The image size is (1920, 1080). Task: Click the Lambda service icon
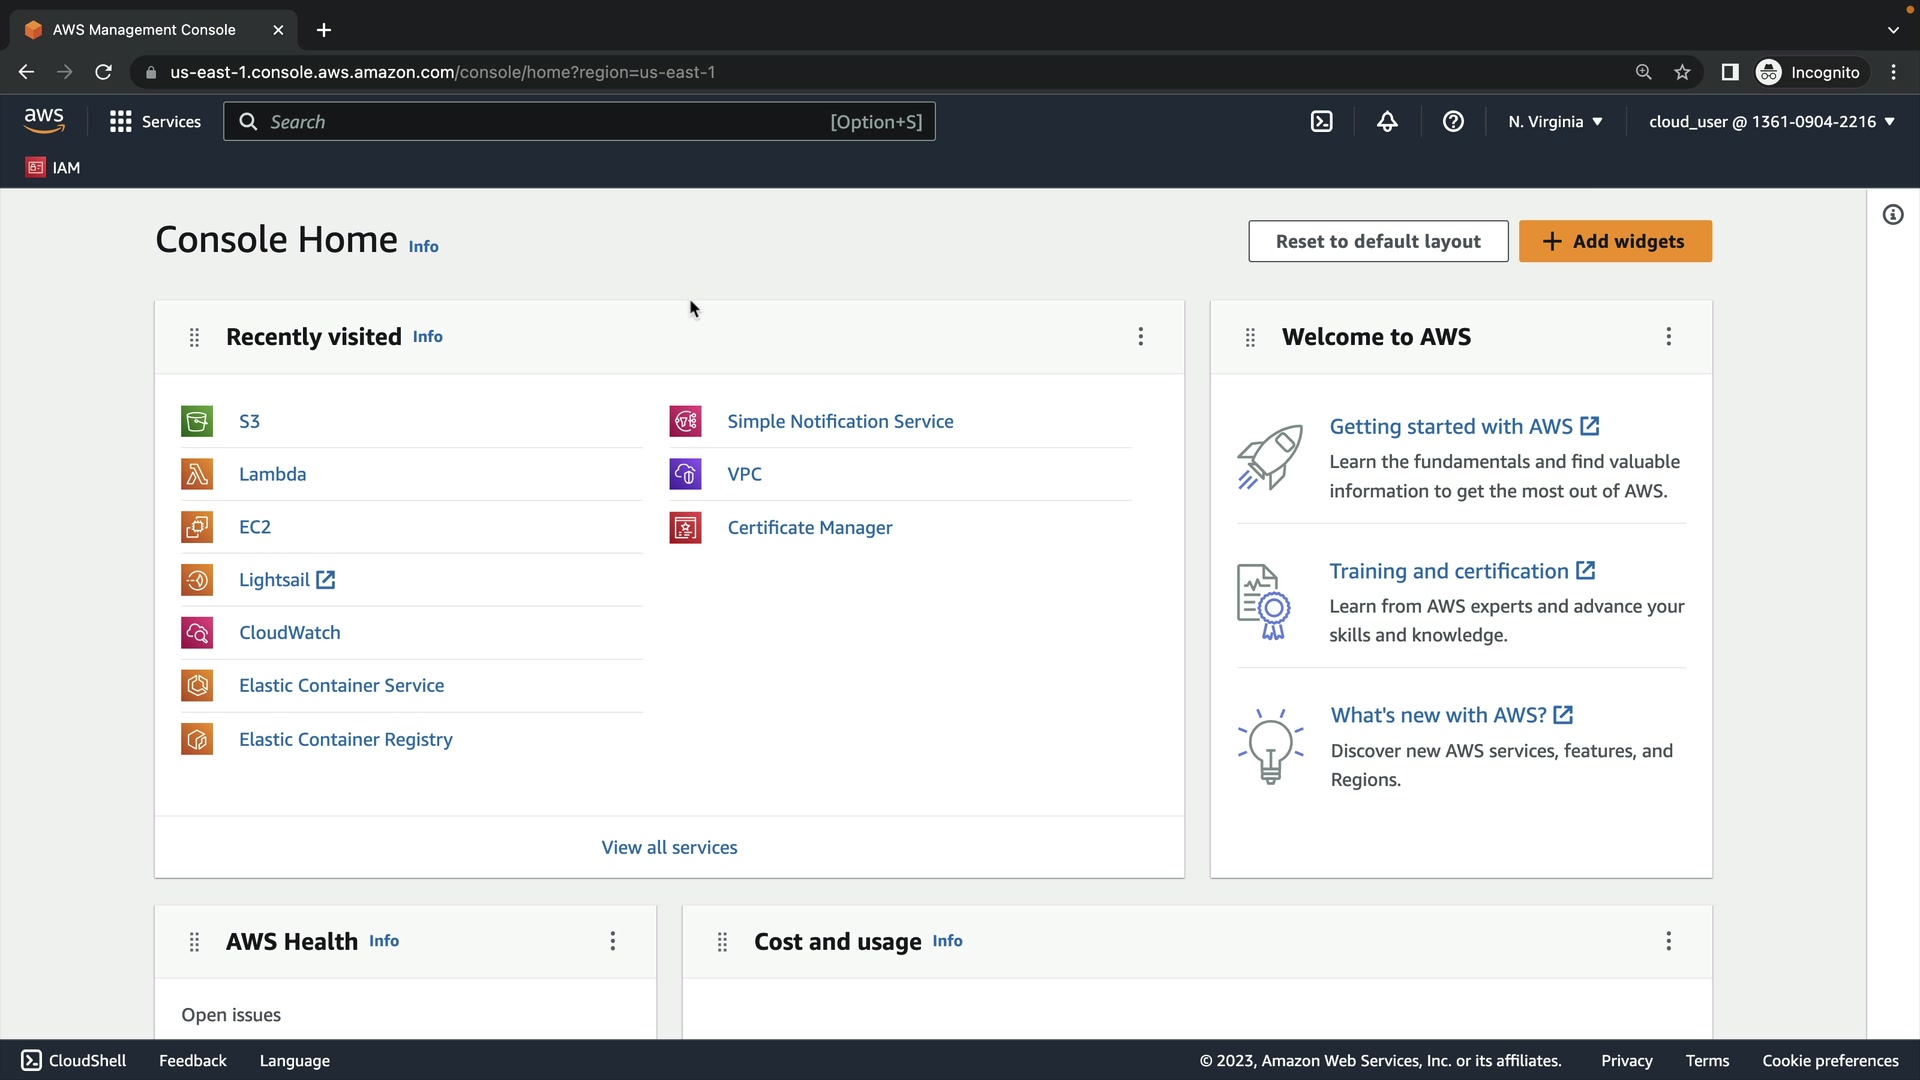point(197,474)
